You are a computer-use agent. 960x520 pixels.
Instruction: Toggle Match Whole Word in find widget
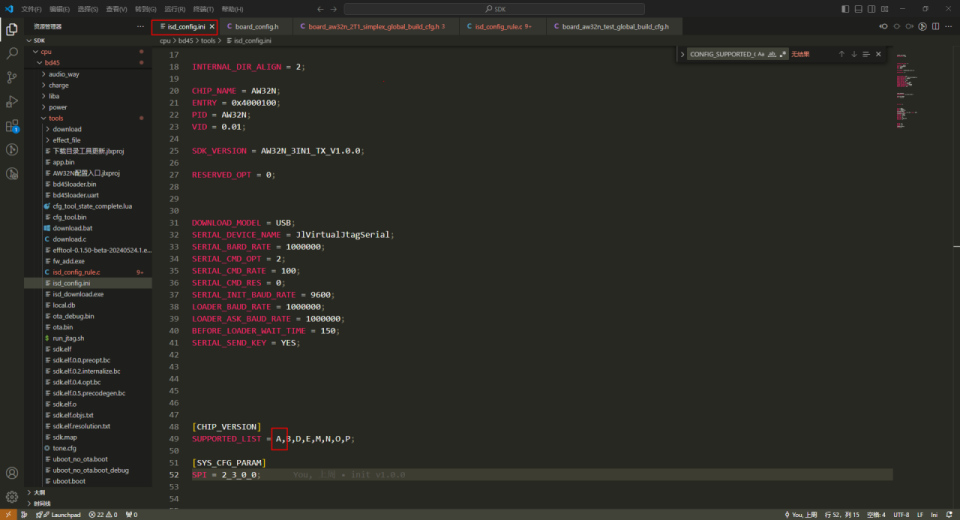pos(772,54)
